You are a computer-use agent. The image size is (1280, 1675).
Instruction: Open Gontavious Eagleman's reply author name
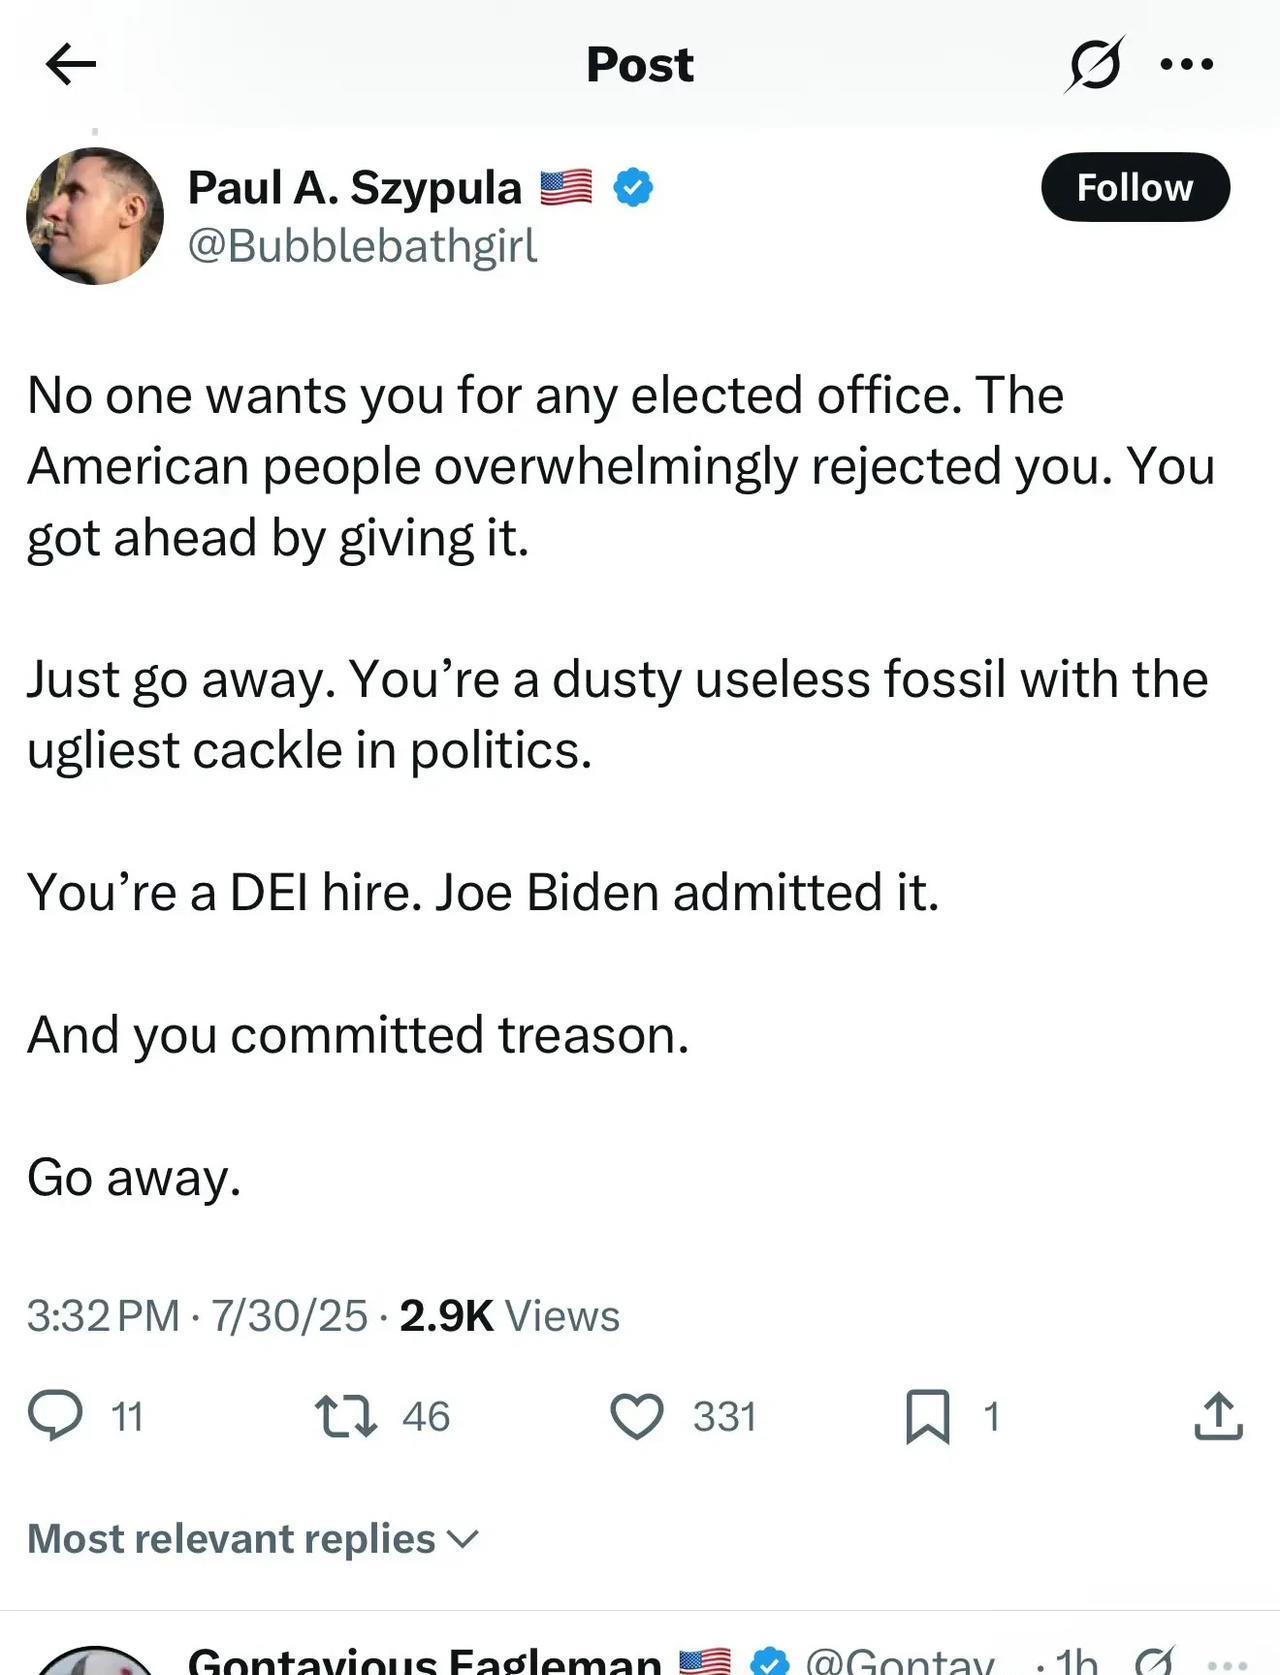pos(425,1660)
